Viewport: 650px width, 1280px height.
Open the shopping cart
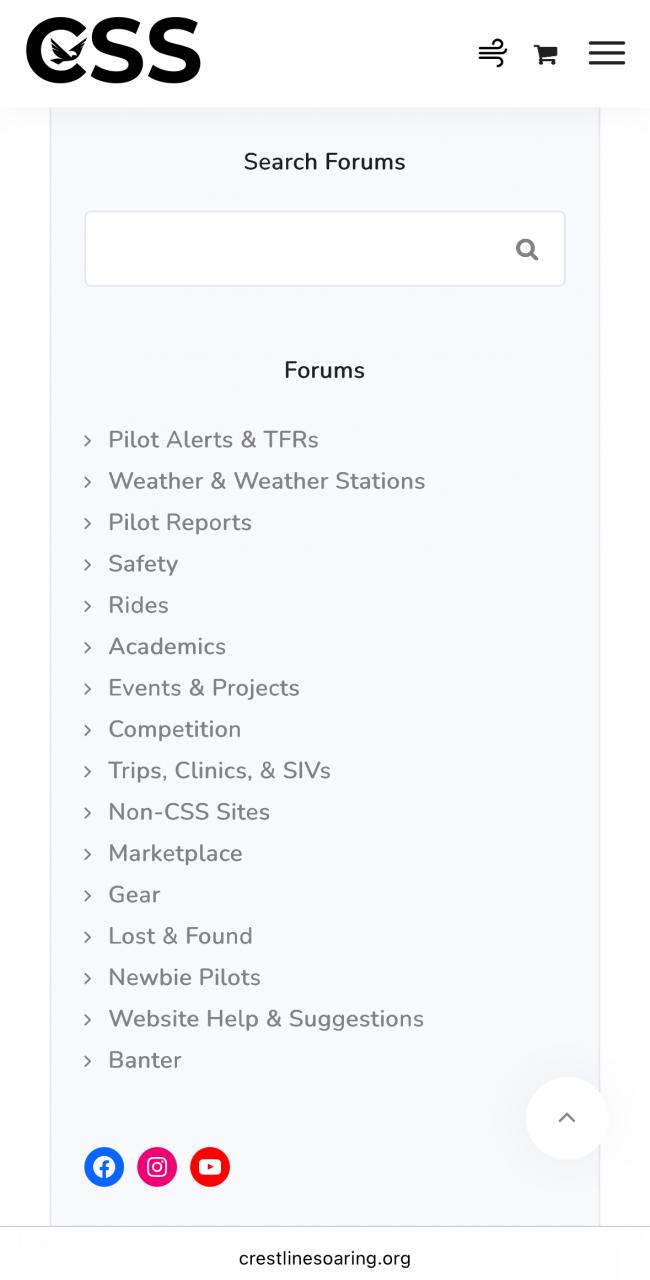coord(545,54)
